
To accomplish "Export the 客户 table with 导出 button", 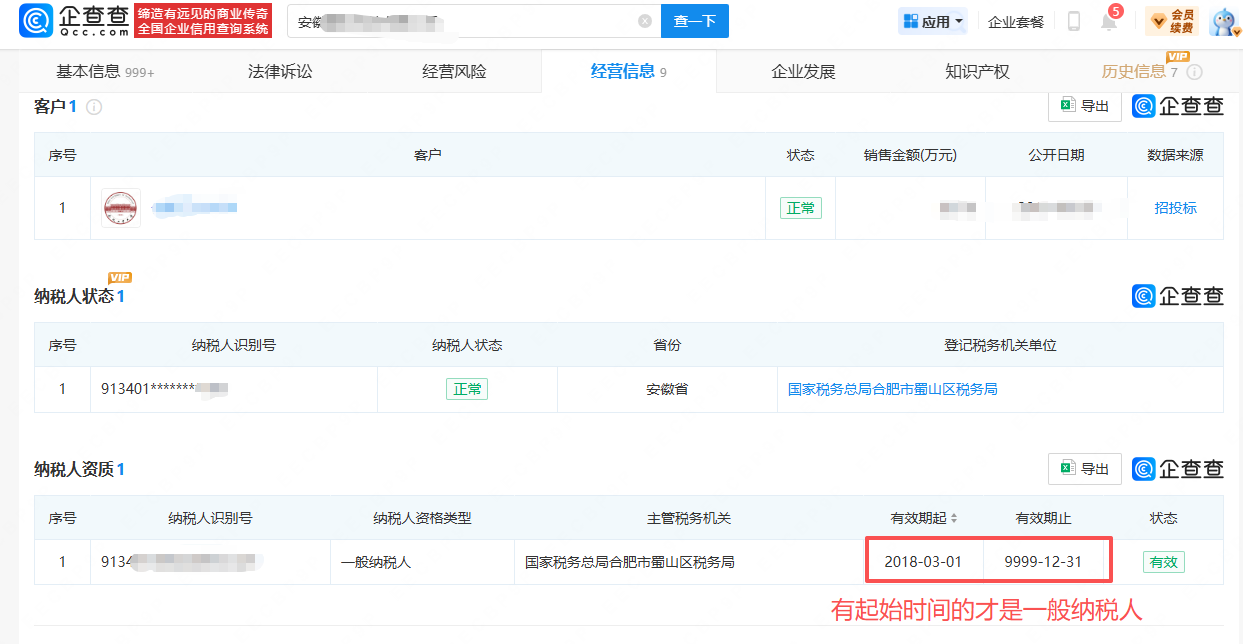I will (1085, 106).
